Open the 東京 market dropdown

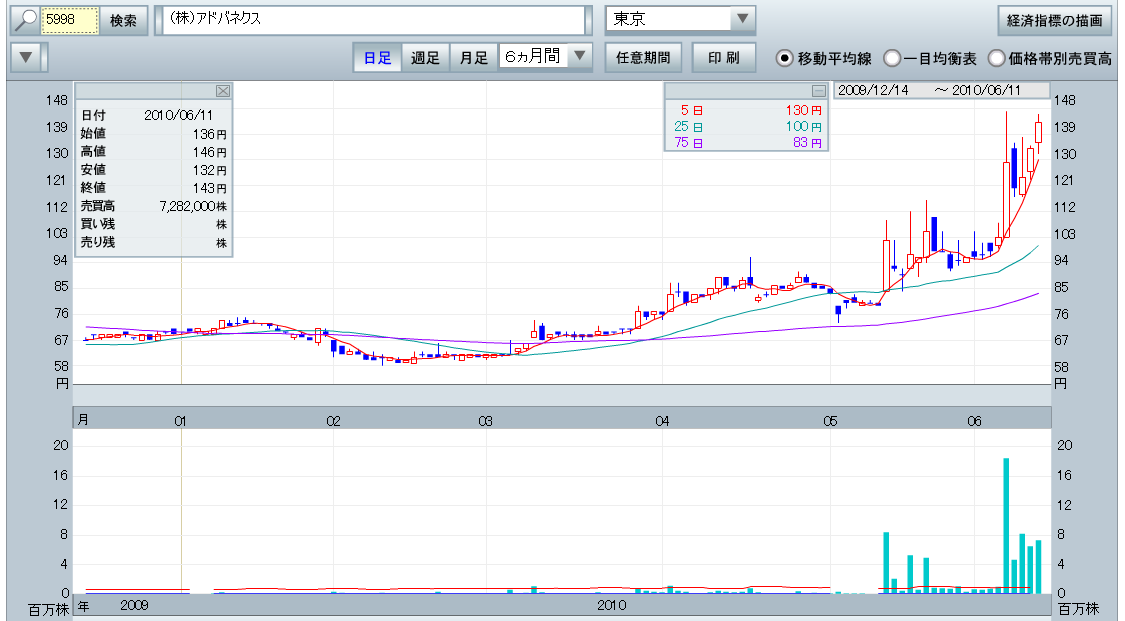pos(741,20)
